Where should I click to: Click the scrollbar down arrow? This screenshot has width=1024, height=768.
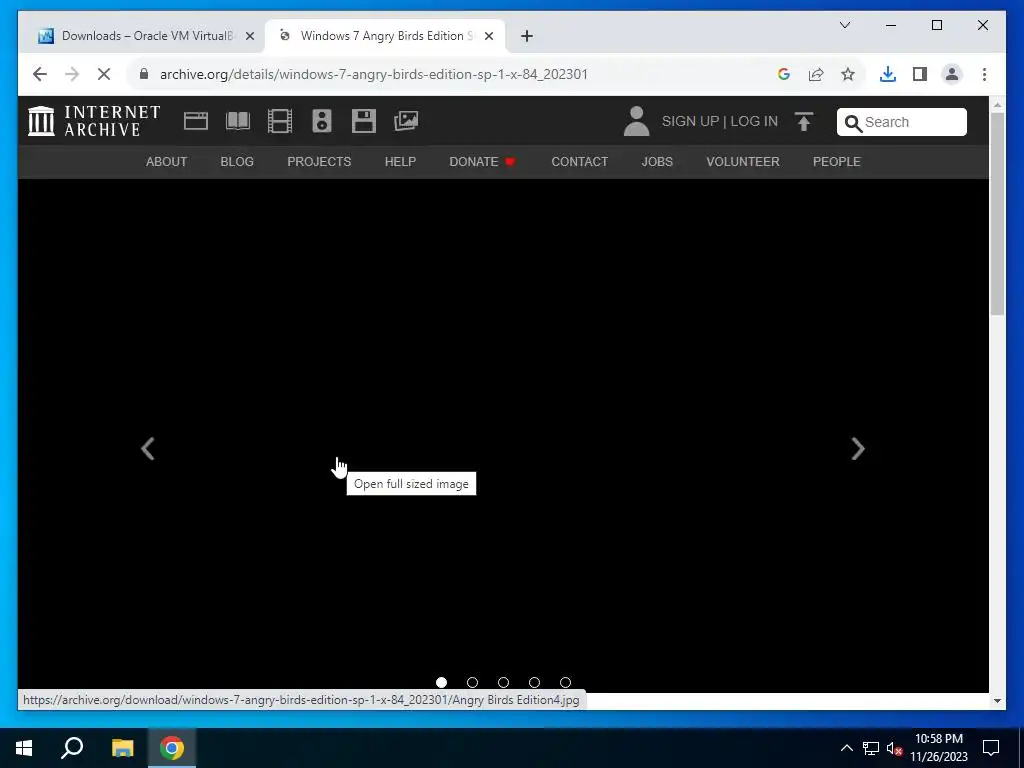(997, 701)
